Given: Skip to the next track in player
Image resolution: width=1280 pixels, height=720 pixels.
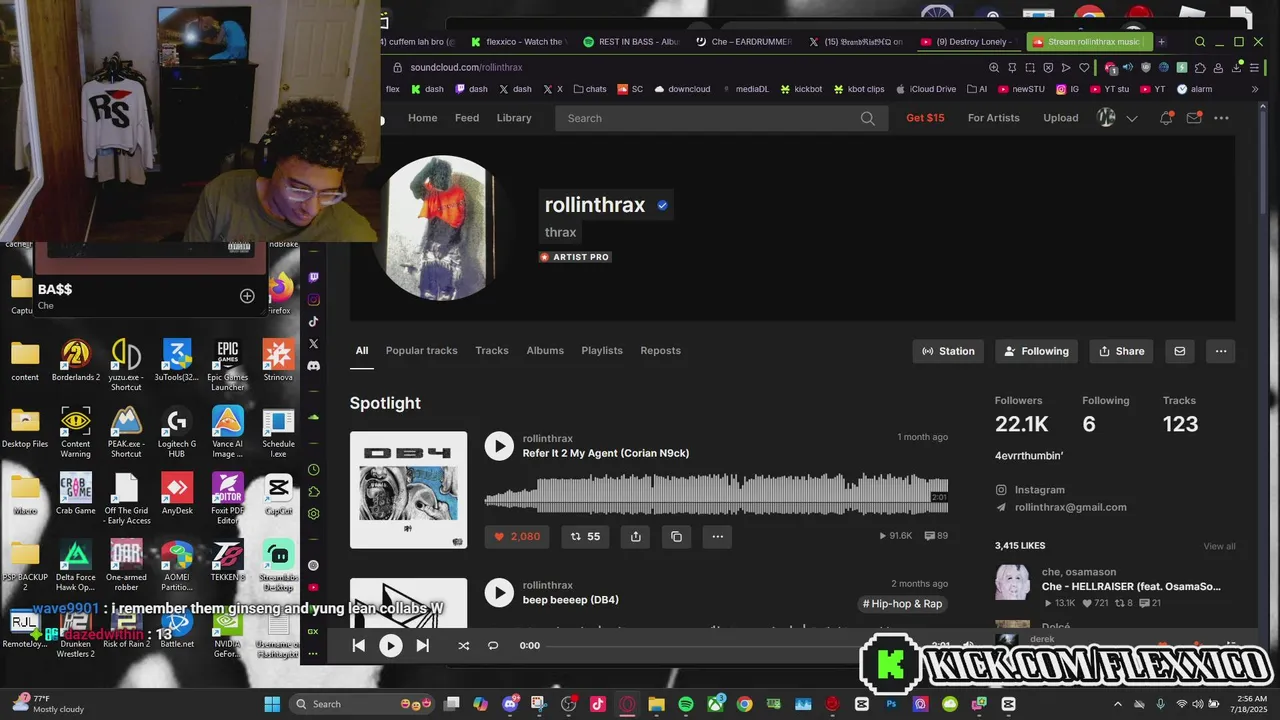Looking at the screenshot, I should click(422, 646).
